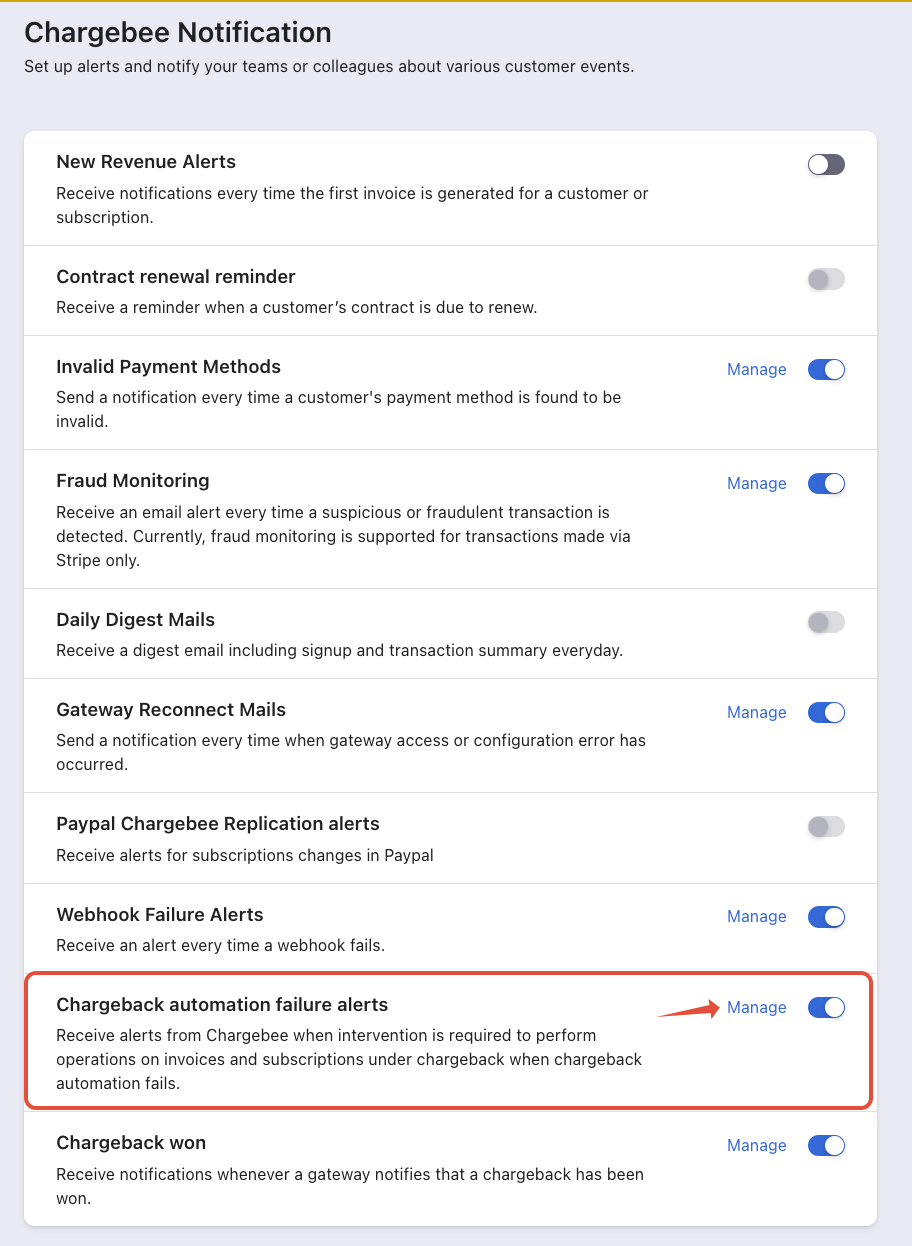Image resolution: width=912 pixels, height=1246 pixels.
Task: Disable the Chargeback won toggle
Action: tap(826, 1146)
